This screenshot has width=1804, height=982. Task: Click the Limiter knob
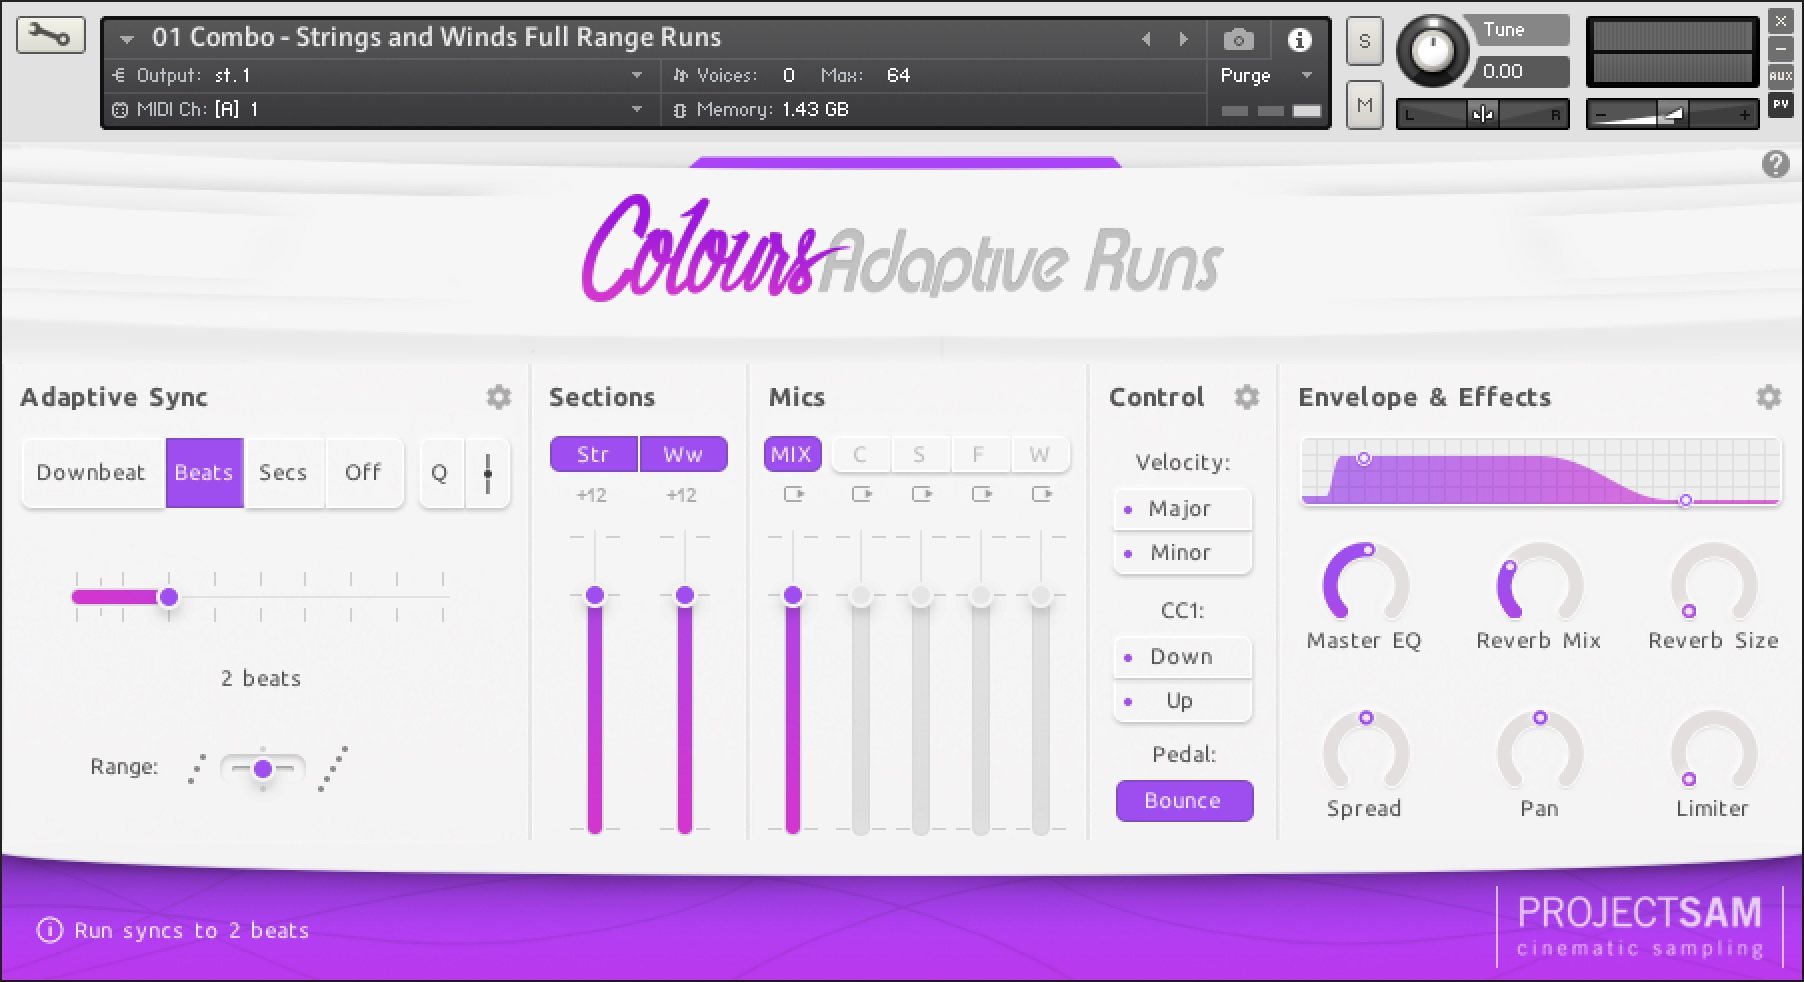(x=1714, y=751)
